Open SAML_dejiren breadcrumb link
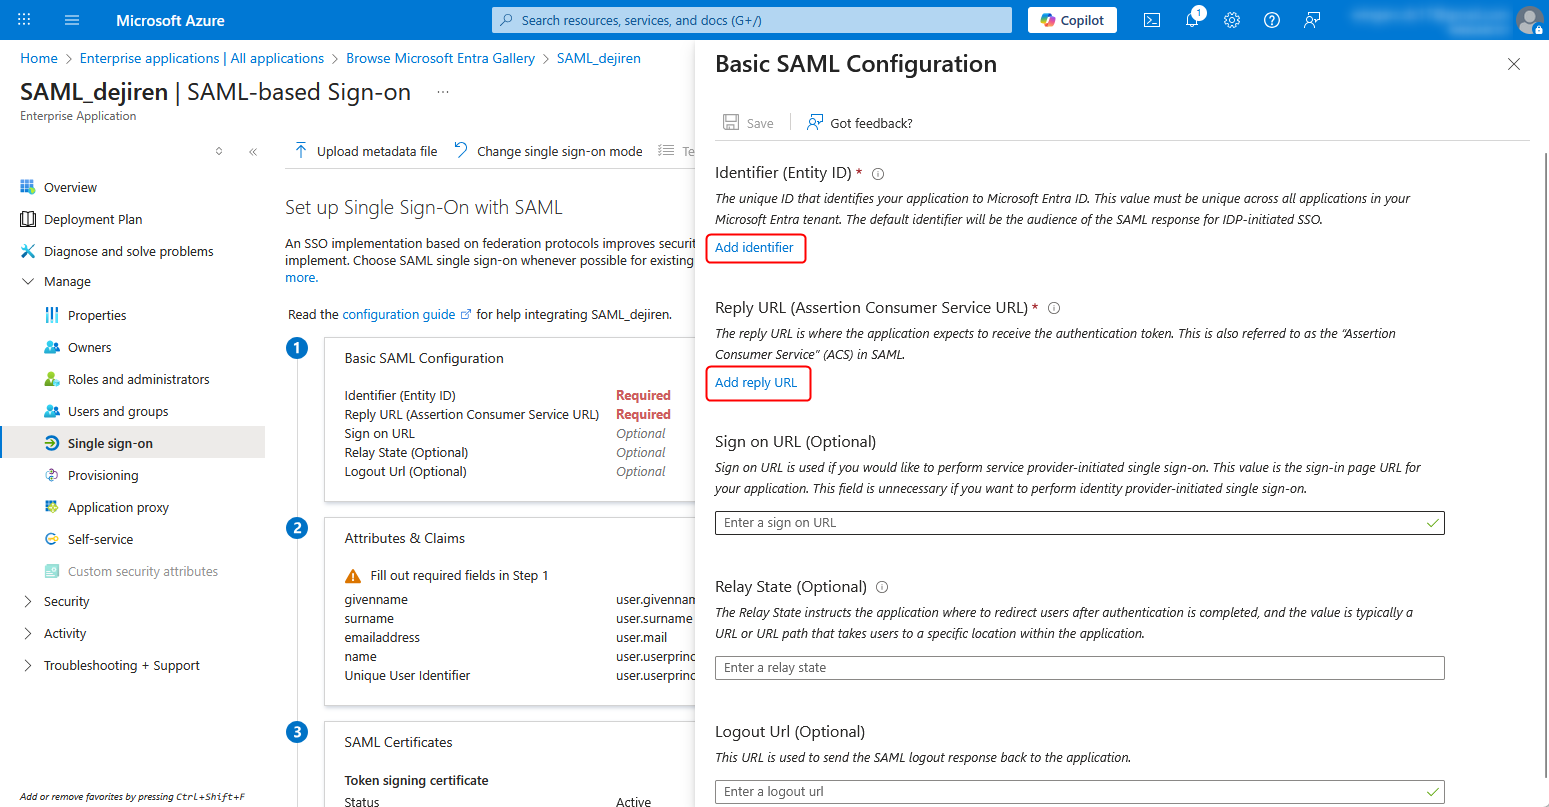 [599, 58]
